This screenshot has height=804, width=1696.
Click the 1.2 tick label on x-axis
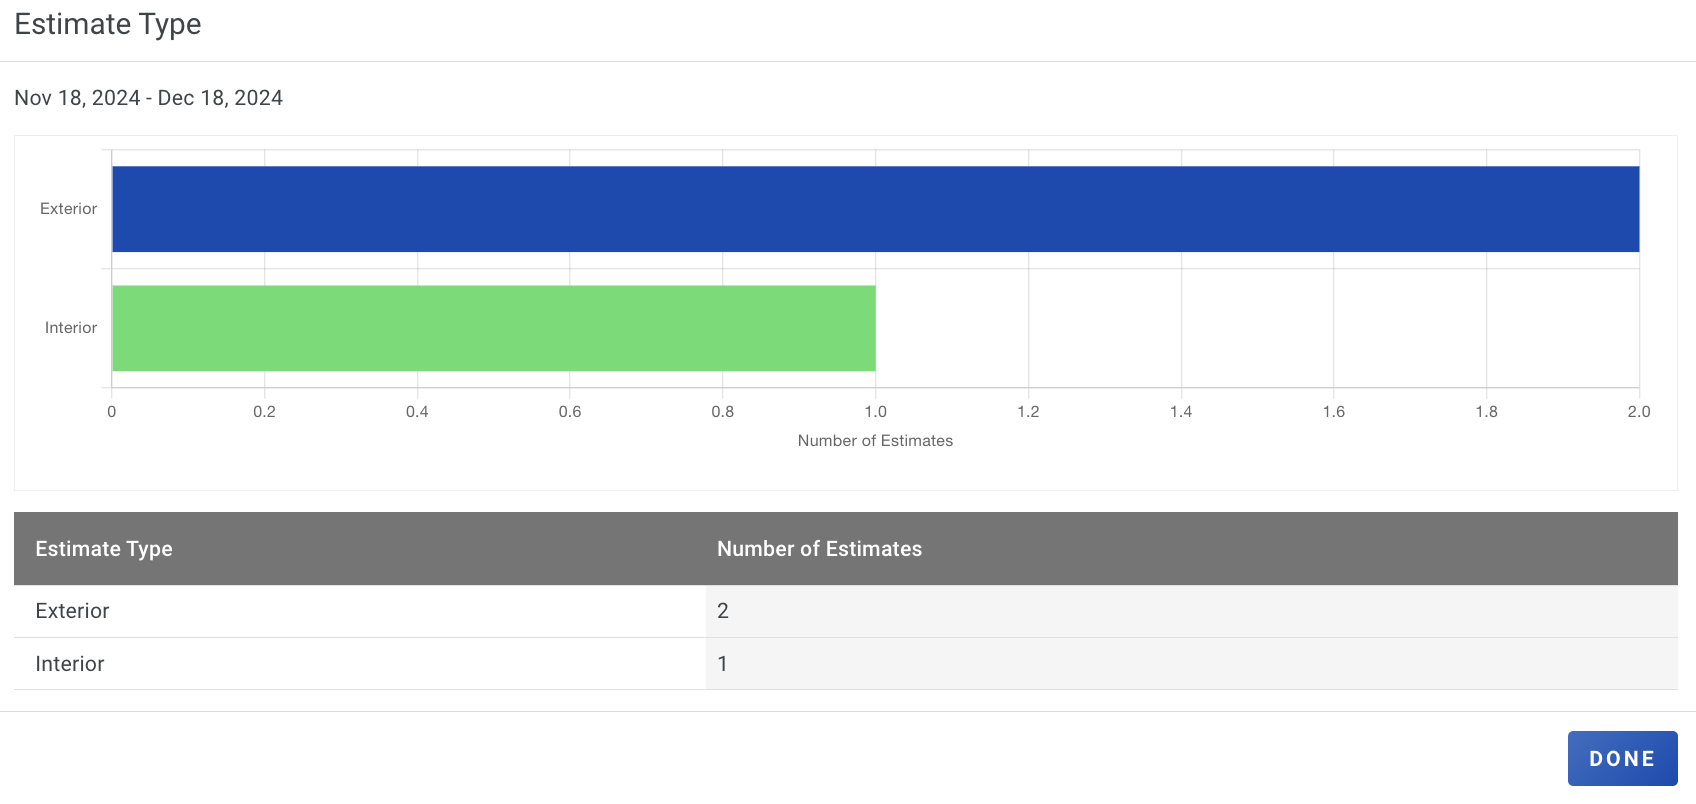(x=1028, y=412)
